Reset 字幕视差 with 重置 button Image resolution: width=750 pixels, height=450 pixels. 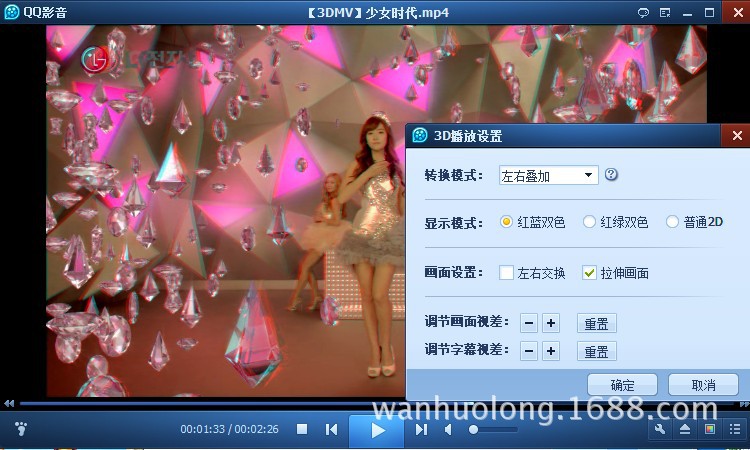597,351
